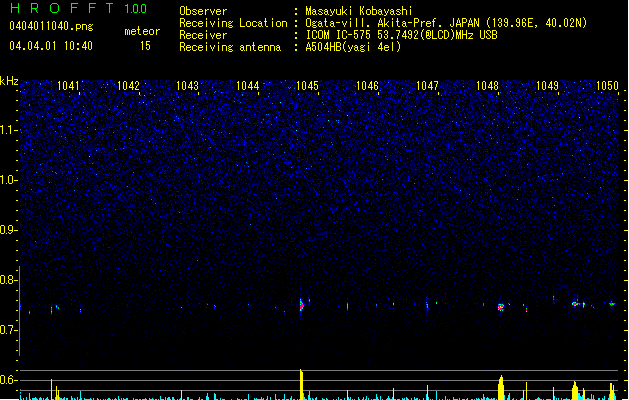Image resolution: width=629 pixels, height=400 pixels.
Task: Click the Receiving Location label
Action: point(233,23)
